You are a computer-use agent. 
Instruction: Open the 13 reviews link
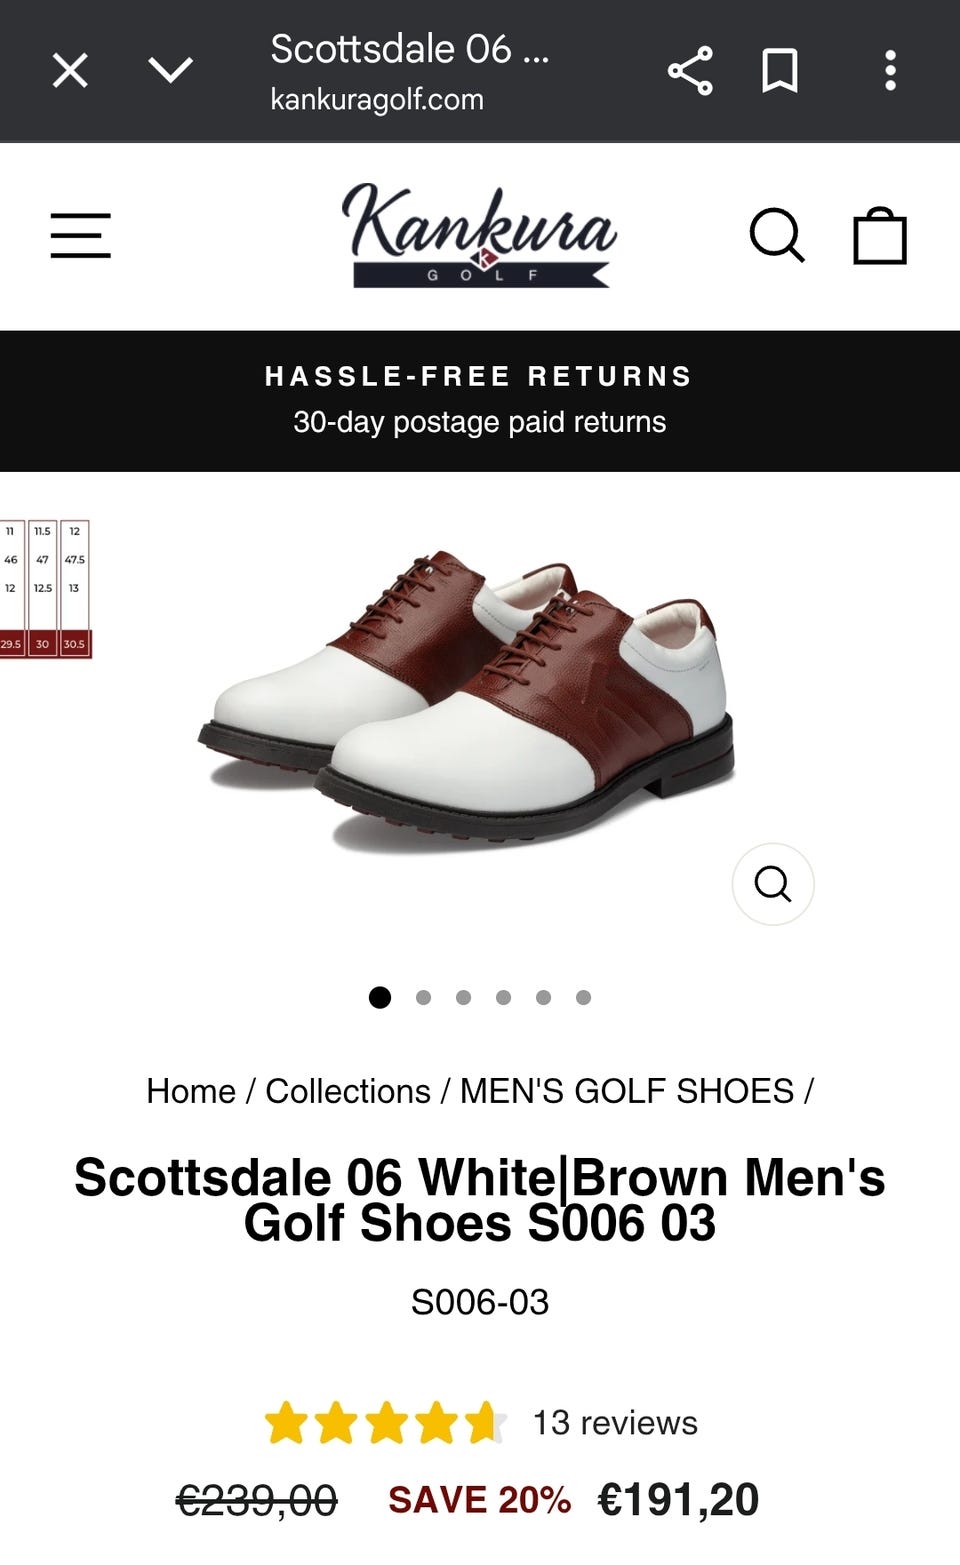point(615,1422)
